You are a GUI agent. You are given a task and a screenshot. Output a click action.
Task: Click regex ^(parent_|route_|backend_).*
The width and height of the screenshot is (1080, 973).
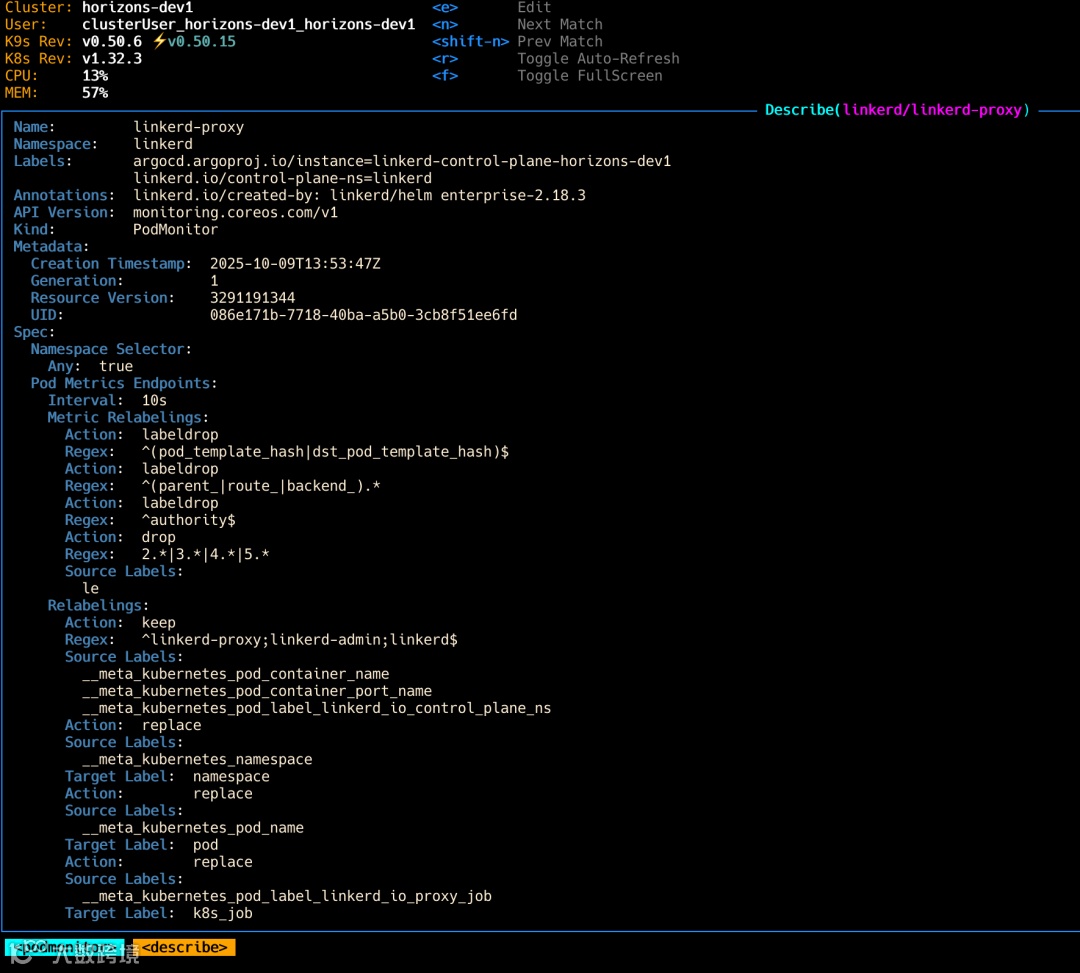pyautogui.click(x=261, y=486)
